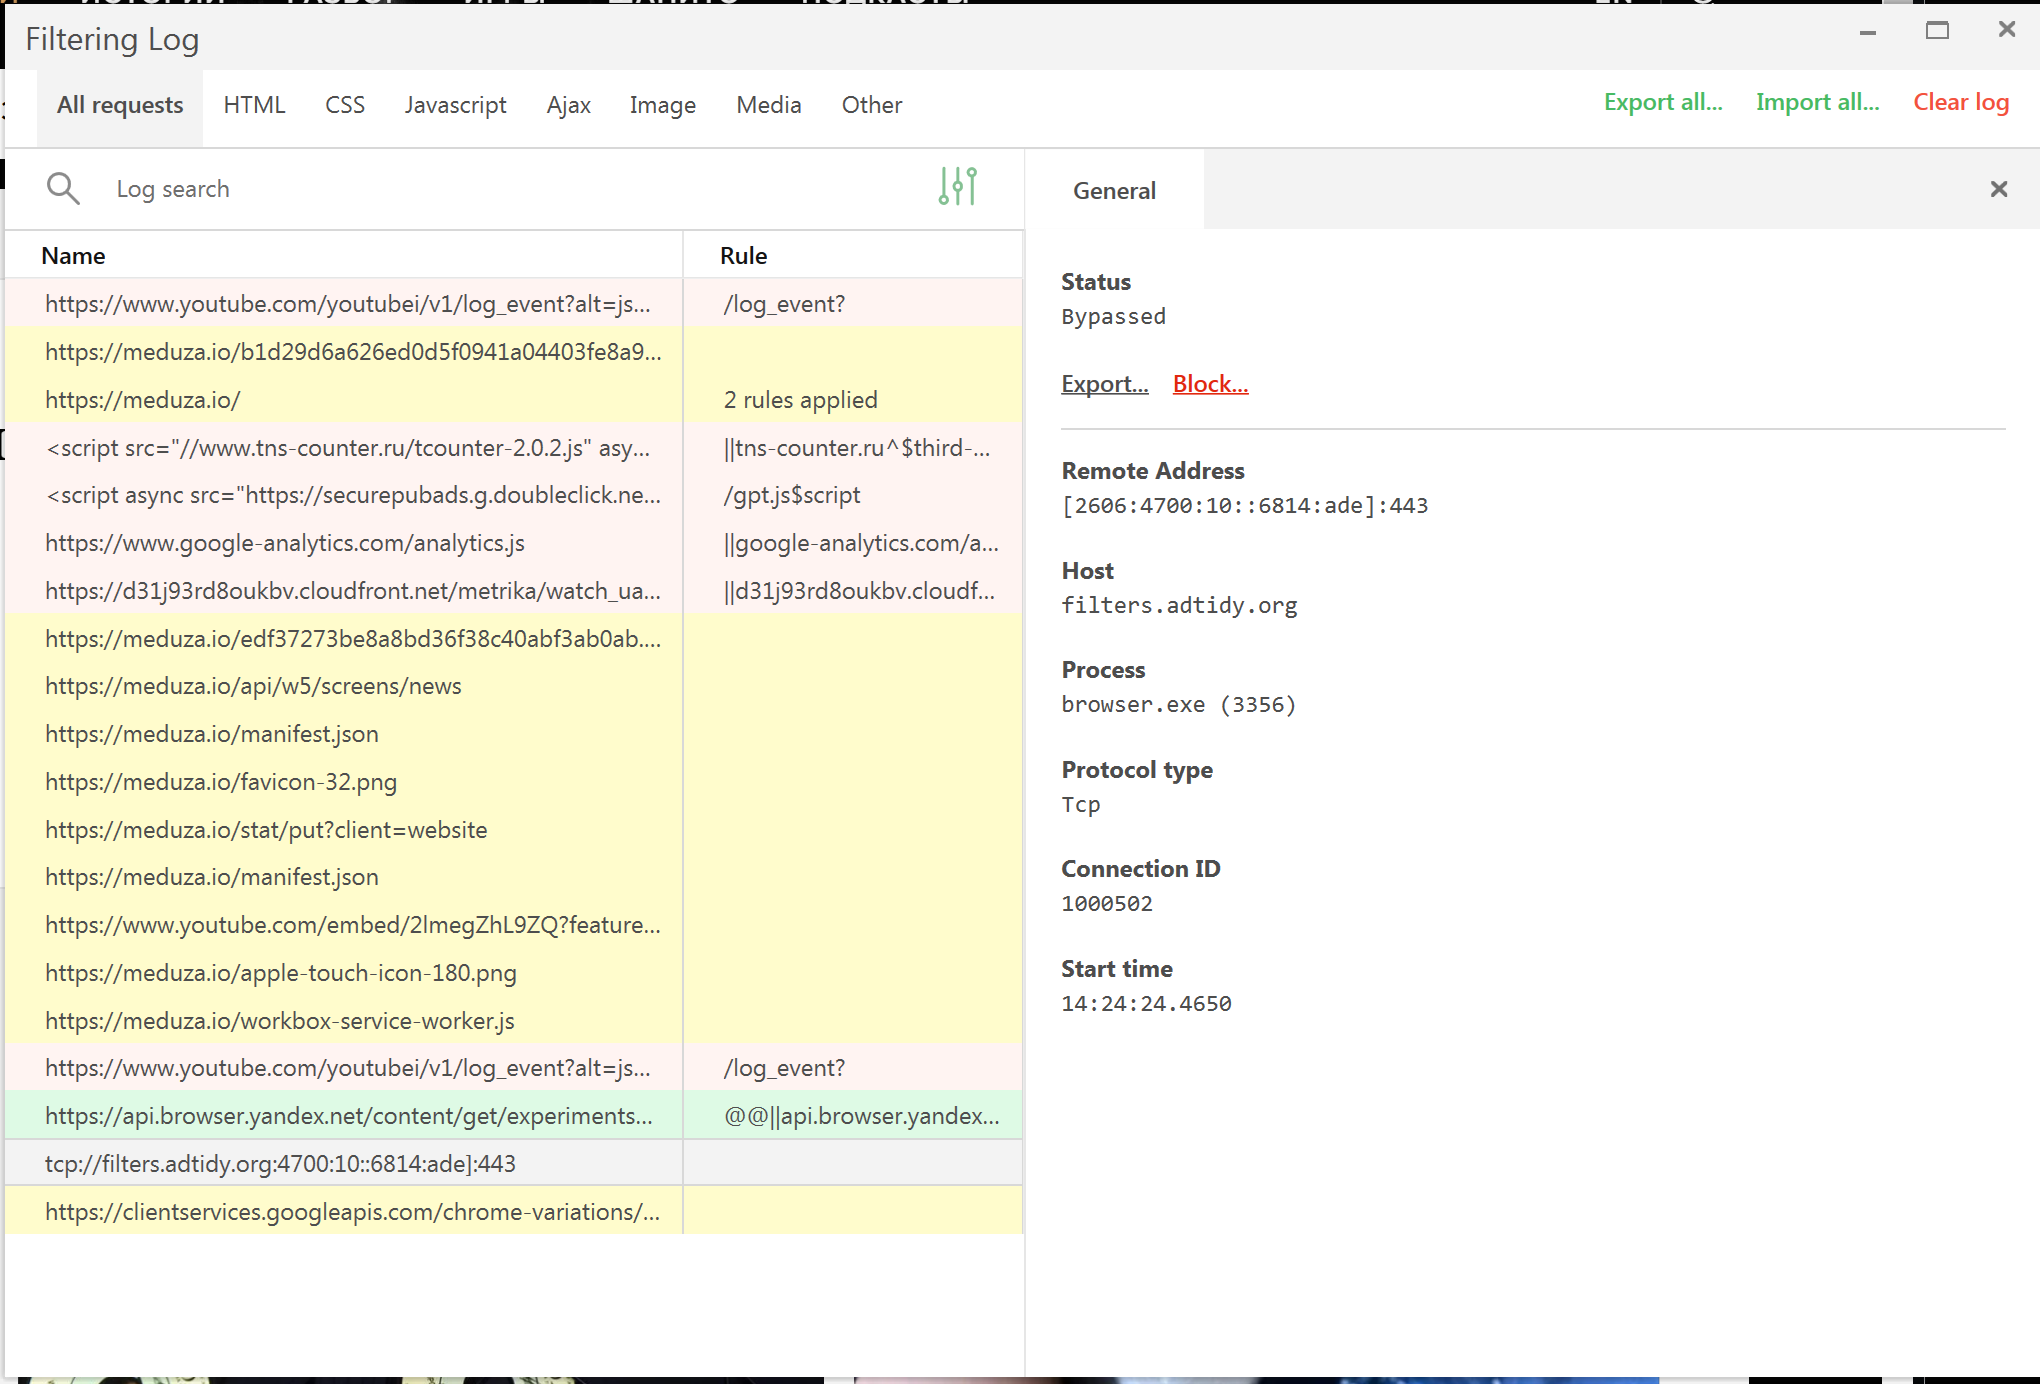Clear the filtering log

1960,101
